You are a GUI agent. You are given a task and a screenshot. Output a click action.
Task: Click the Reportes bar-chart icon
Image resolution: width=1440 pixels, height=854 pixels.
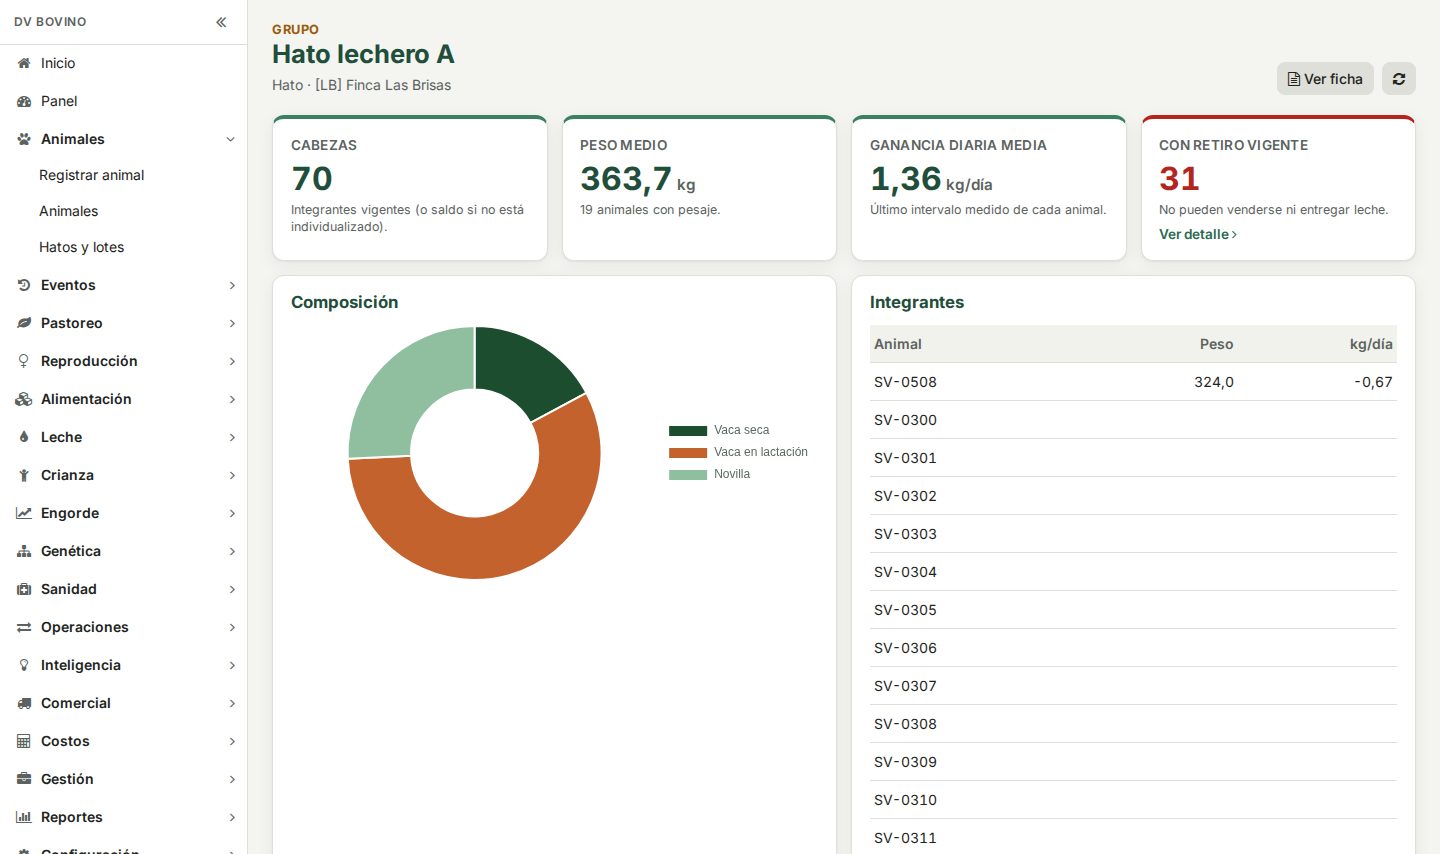point(24,817)
